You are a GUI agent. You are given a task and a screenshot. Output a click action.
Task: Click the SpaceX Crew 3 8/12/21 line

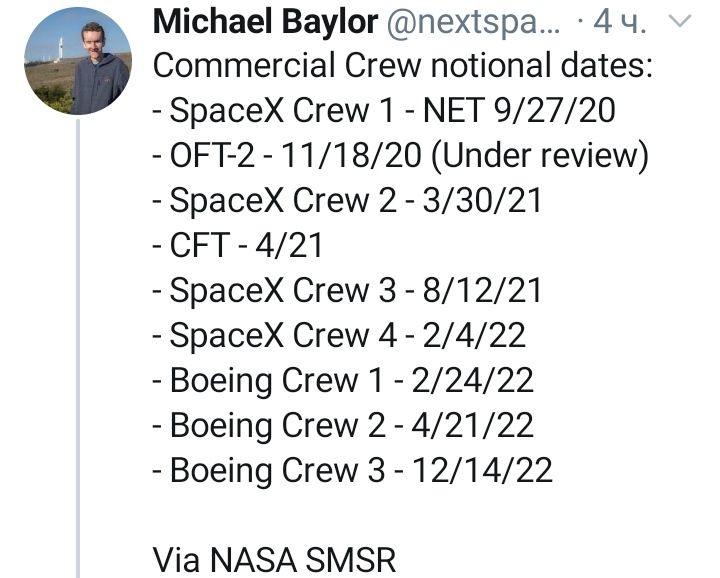coord(347,291)
